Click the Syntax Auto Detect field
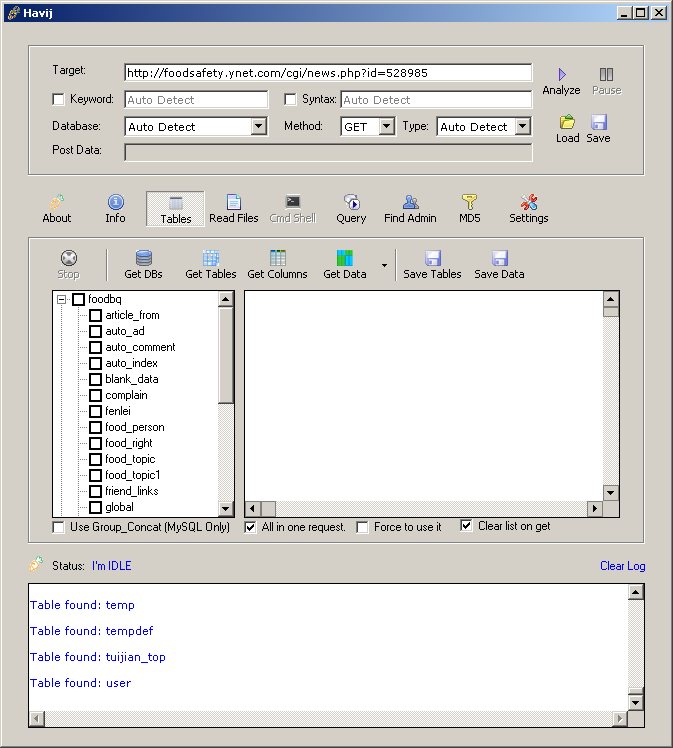This screenshot has height=748, width=673. coord(436,100)
